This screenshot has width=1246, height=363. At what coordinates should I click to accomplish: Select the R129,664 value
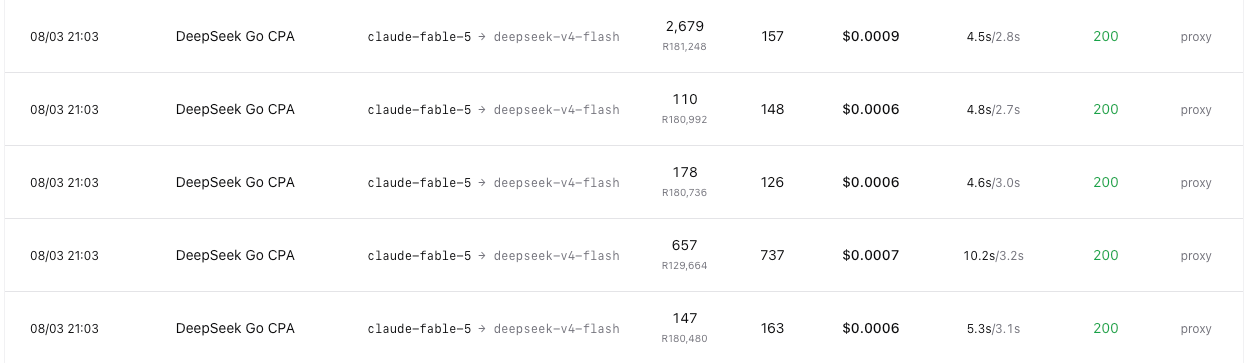(x=684, y=265)
